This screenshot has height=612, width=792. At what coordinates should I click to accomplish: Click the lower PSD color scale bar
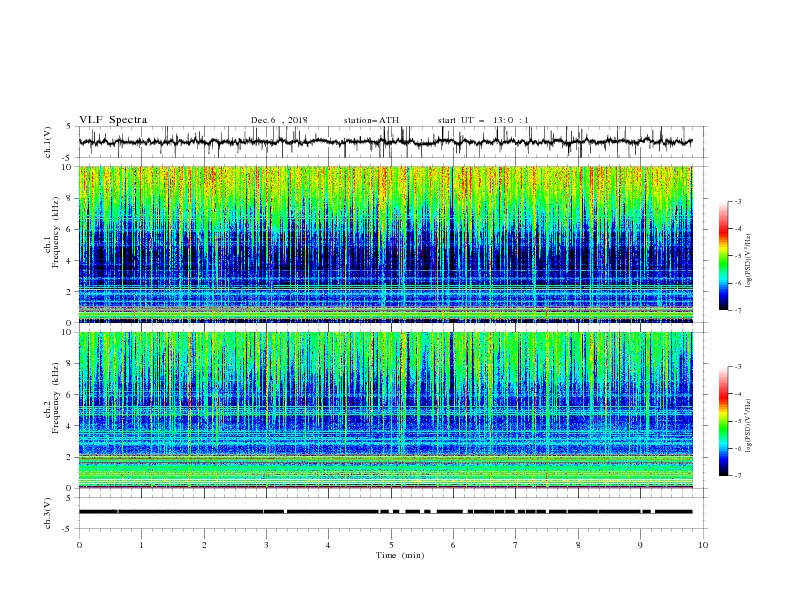coord(724,421)
